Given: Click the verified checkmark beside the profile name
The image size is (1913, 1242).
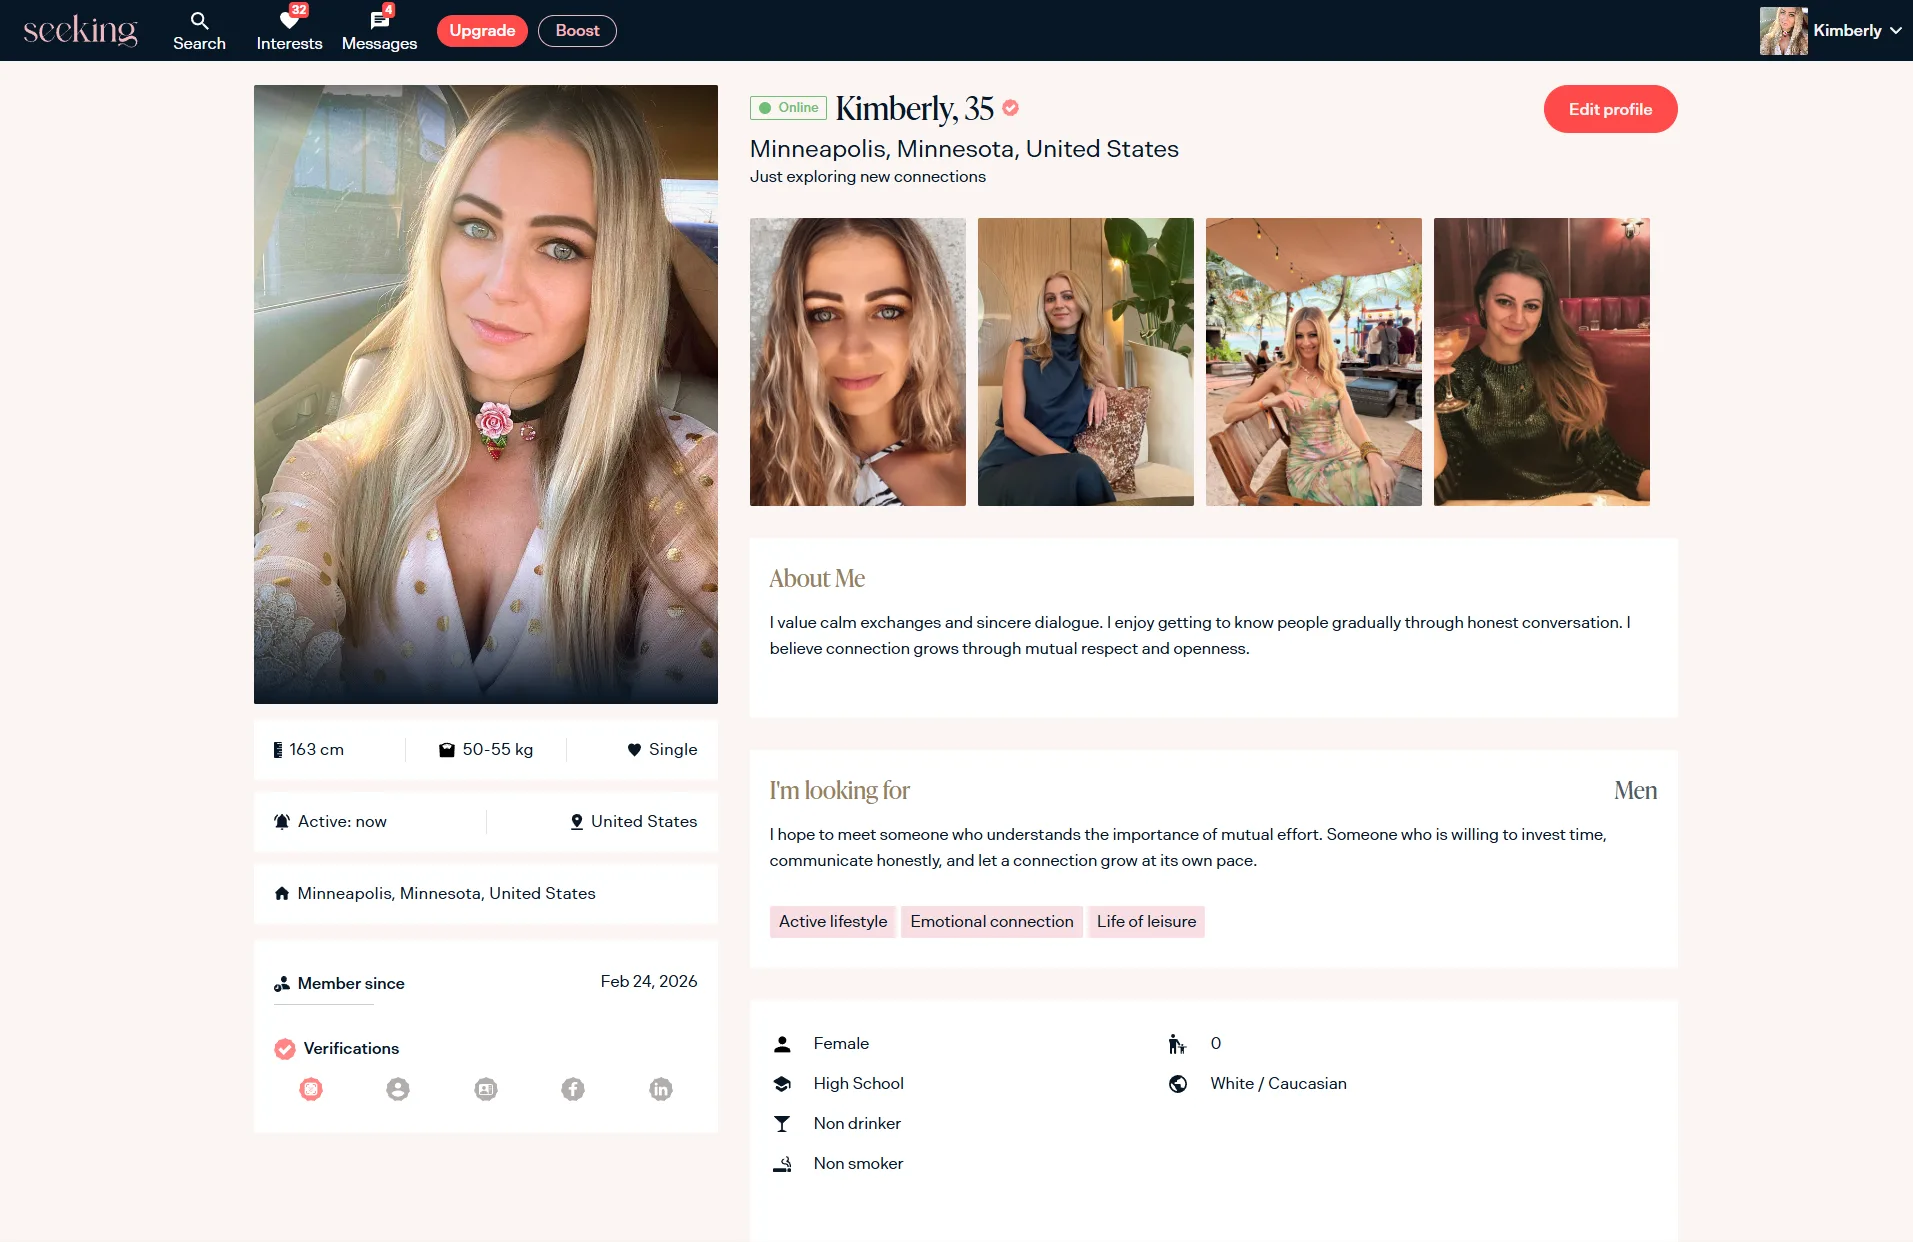Looking at the screenshot, I should click(x=1011, y=108).
